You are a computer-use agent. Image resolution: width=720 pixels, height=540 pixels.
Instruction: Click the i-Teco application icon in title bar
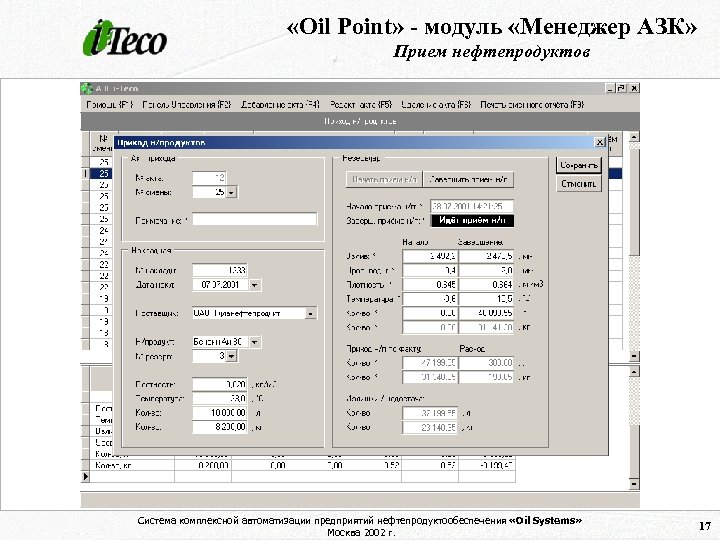tap(86, 88)
